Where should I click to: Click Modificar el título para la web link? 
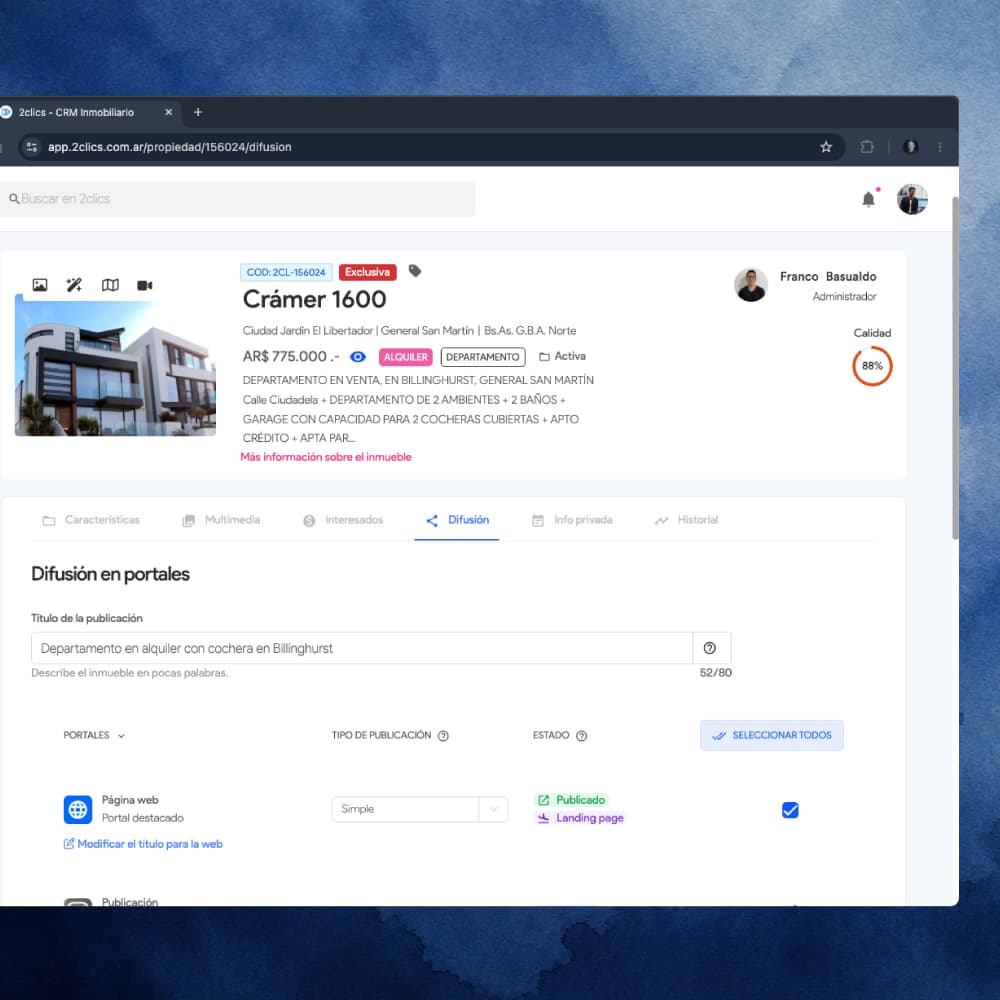pyautogui.click(x=143, y=844)
